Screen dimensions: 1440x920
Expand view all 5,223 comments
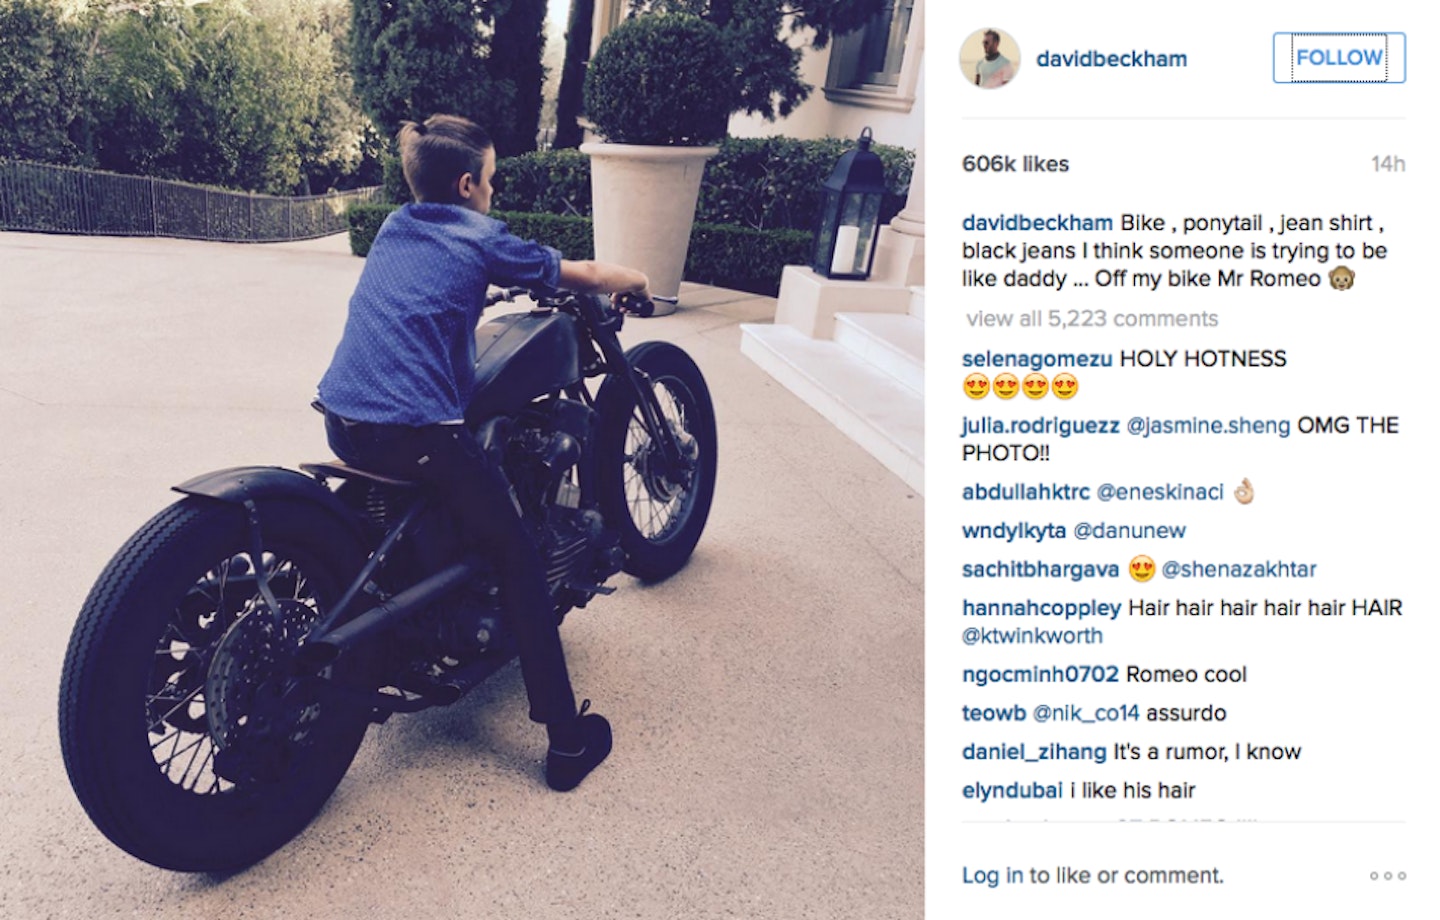coord(1092,319)
